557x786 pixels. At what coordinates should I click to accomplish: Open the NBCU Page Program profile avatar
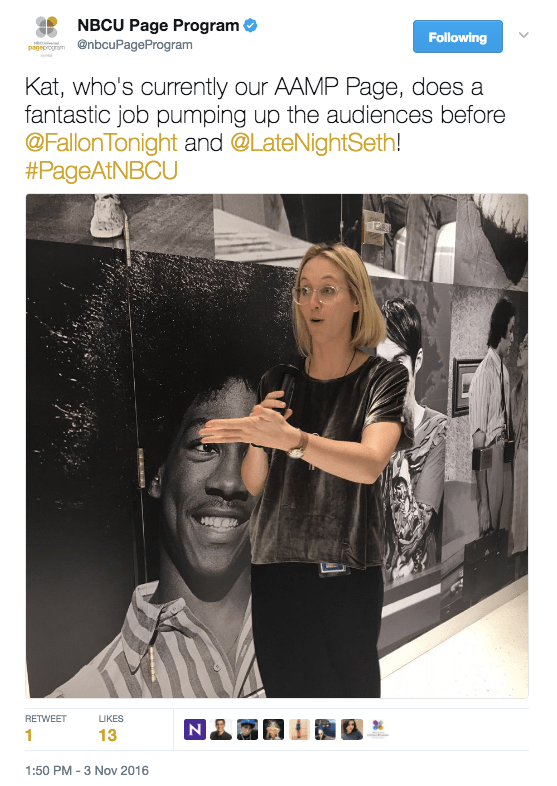[x=46, y=36]
